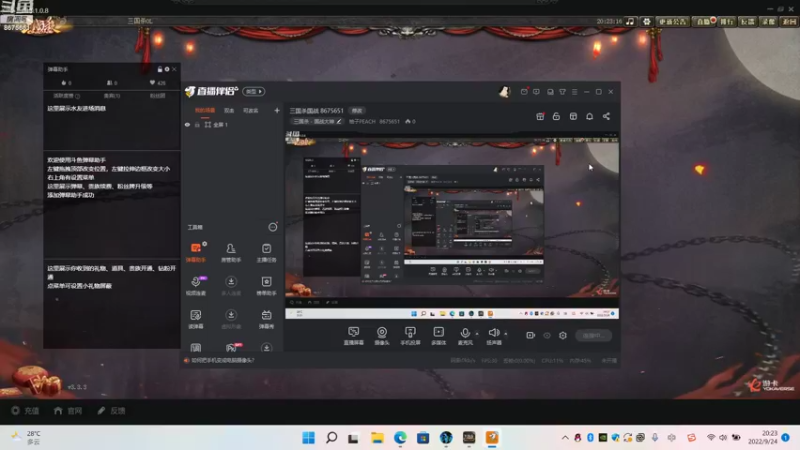Image resolution: width=800 pixels, height=450 pixels.
Task: Select the orange highlighted scene tab
Action: click(205, 110)
